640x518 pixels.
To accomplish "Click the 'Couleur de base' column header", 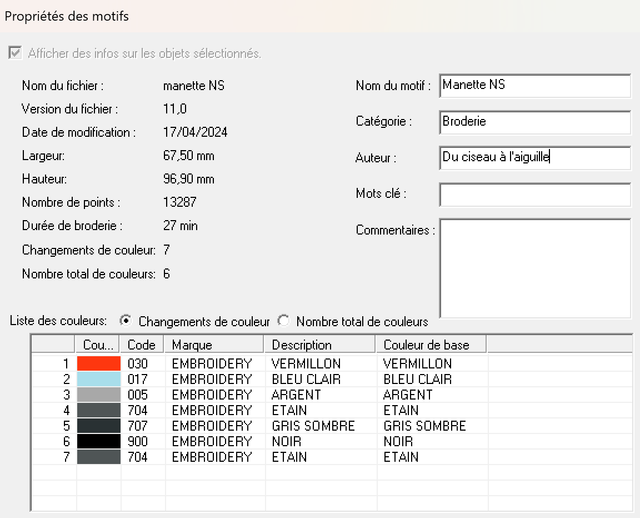I will click(x=432, y=345).
